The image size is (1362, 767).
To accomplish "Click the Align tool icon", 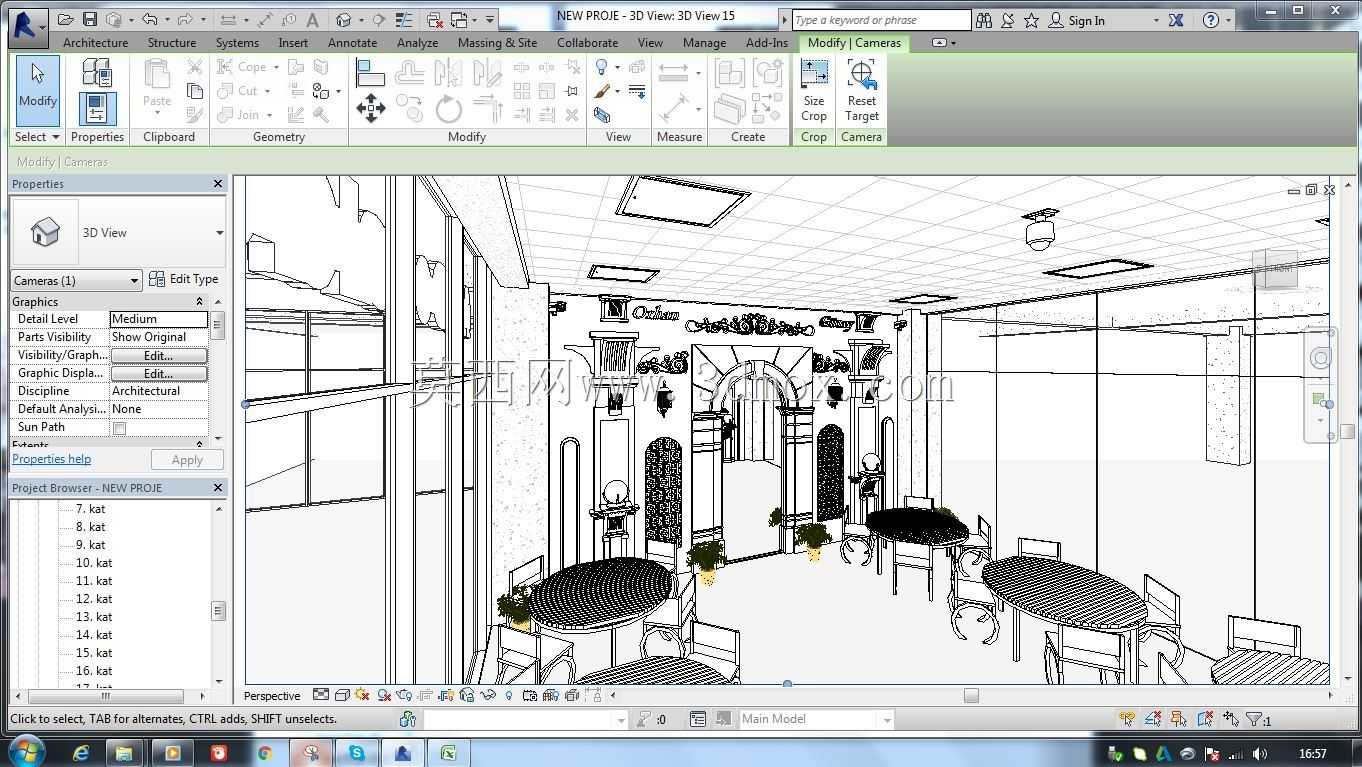I will click(370, 72).
